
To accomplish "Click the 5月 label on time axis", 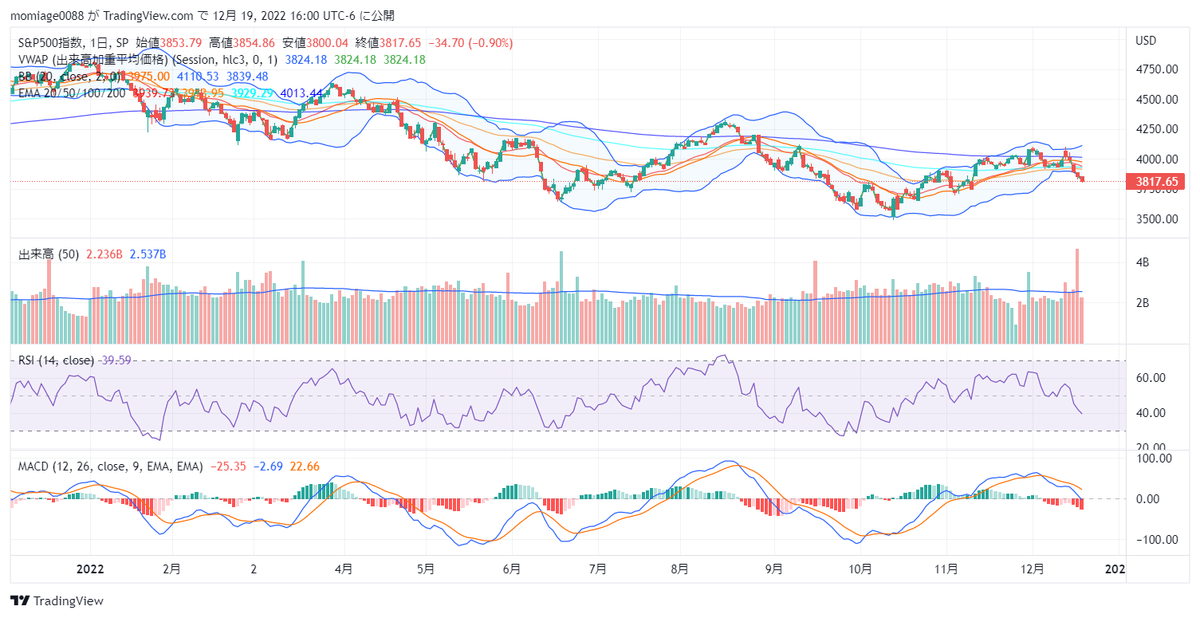I will [x=425, y=568].
